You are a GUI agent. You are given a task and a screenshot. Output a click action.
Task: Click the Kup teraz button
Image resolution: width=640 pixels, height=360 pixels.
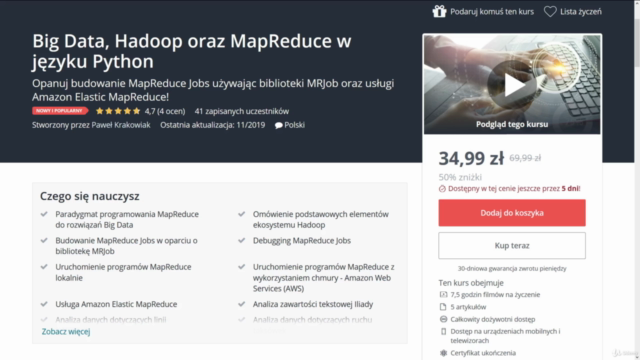(x=512, y=245)
